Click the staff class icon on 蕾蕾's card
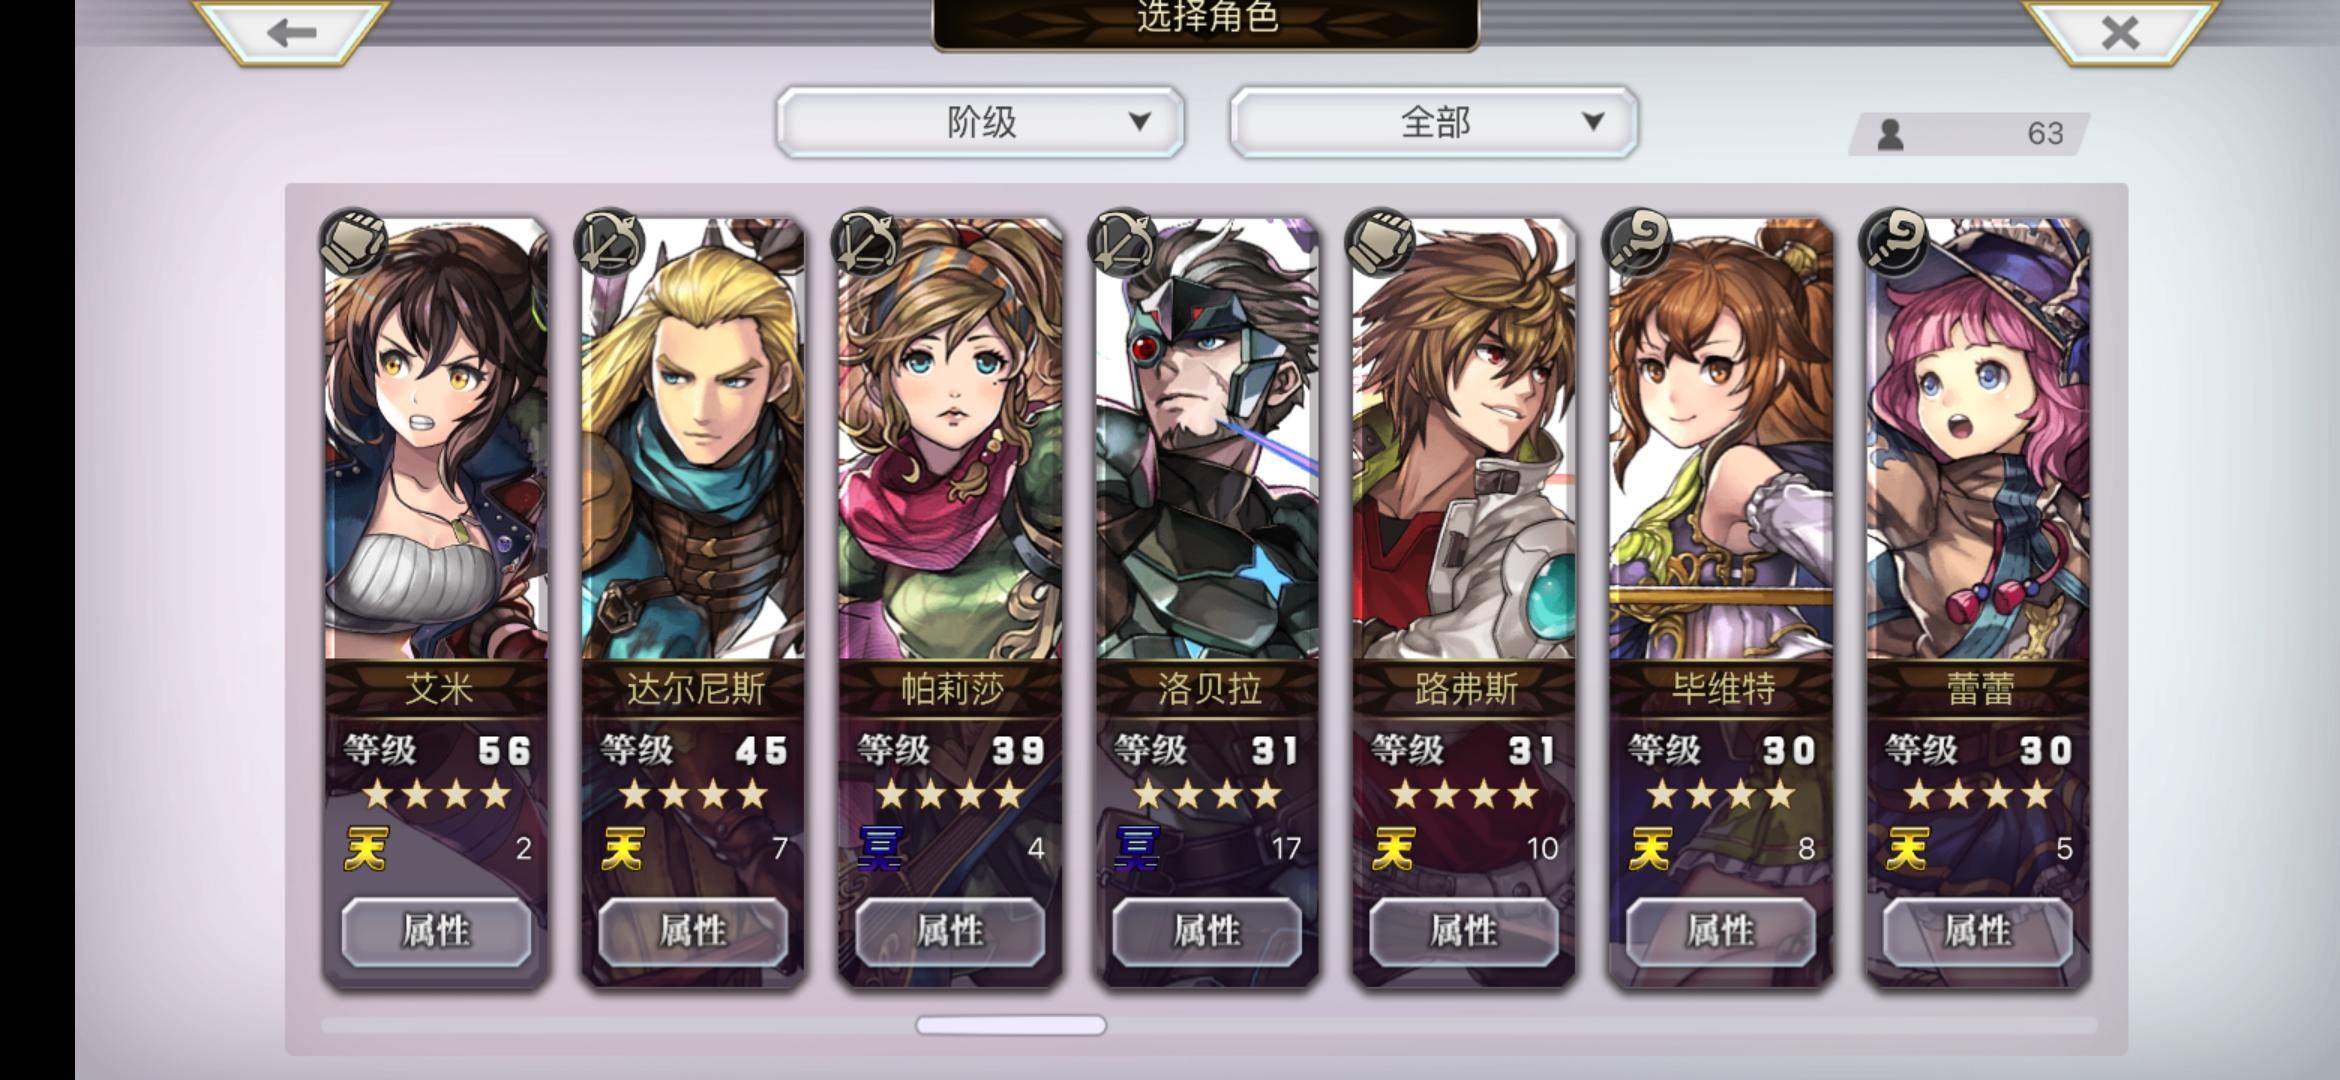 (1894, 242)
